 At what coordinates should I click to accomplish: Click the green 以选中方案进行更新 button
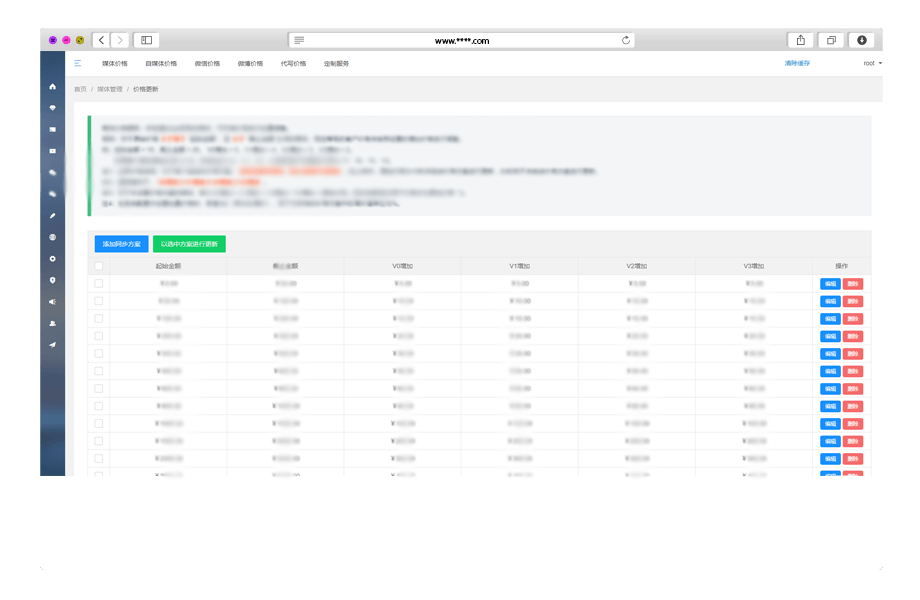[189, 243]
